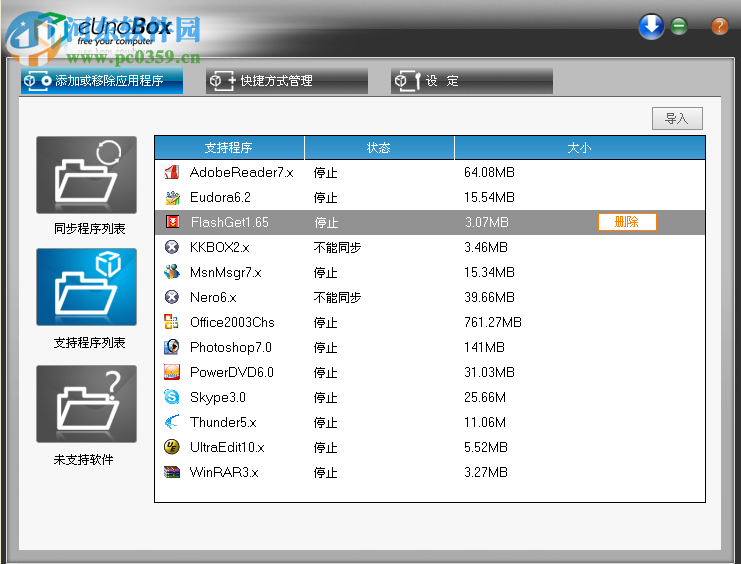
Task: Click the blue download arrow icon
Action: [651, 26]
